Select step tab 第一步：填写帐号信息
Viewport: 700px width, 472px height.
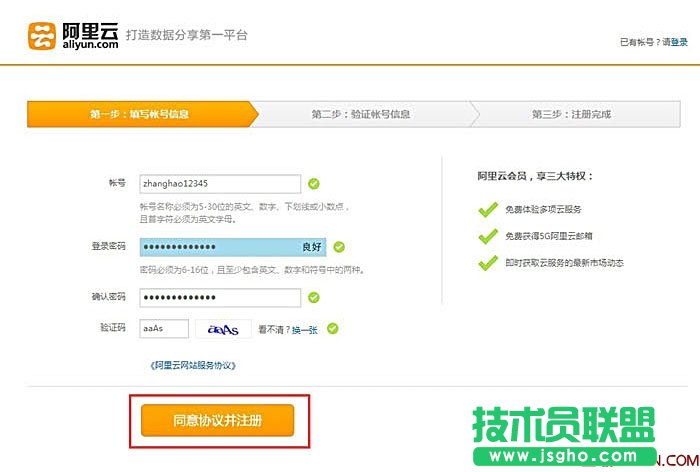click(x=139, y=114)
